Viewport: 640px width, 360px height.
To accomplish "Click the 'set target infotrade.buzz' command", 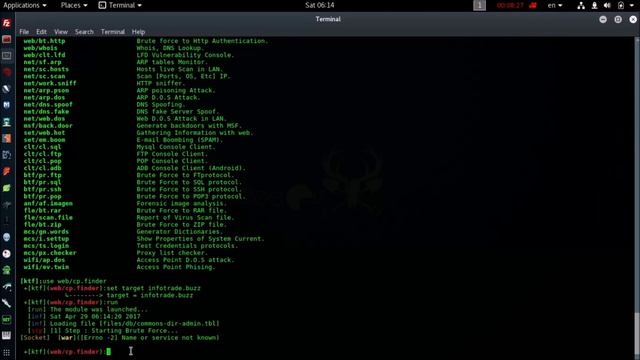I will tap(153, 288).
